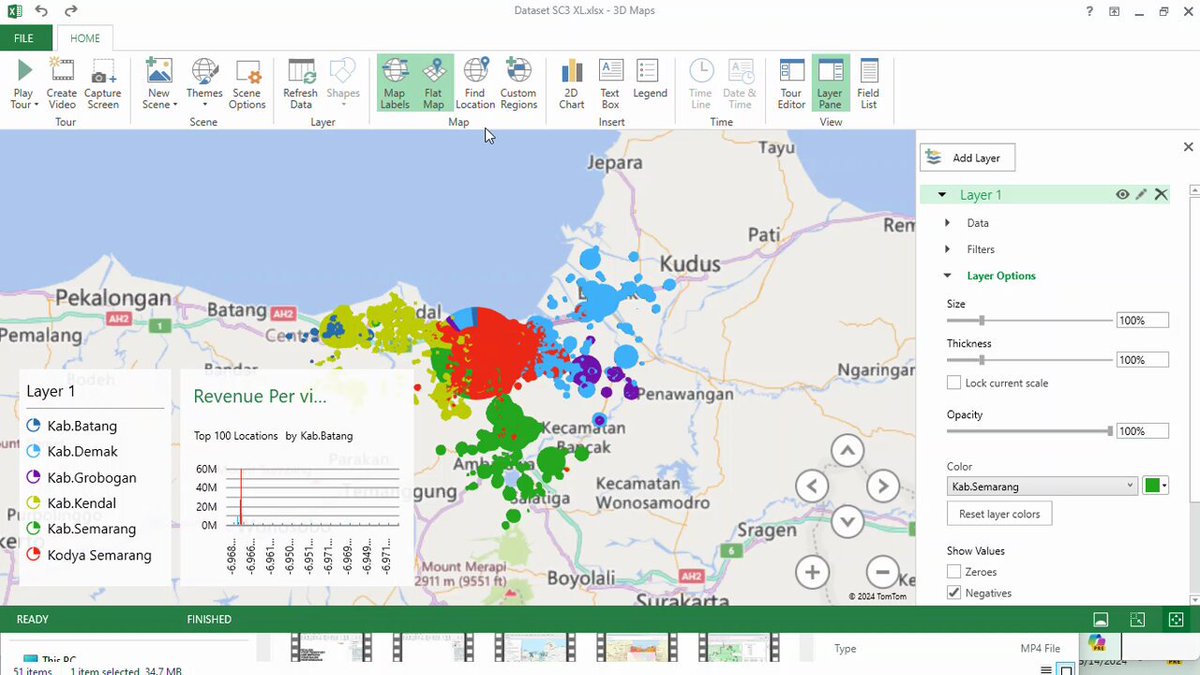Click the first status bar view icon
Viewport: 1200px width, 675px height.
(1100, 620)
